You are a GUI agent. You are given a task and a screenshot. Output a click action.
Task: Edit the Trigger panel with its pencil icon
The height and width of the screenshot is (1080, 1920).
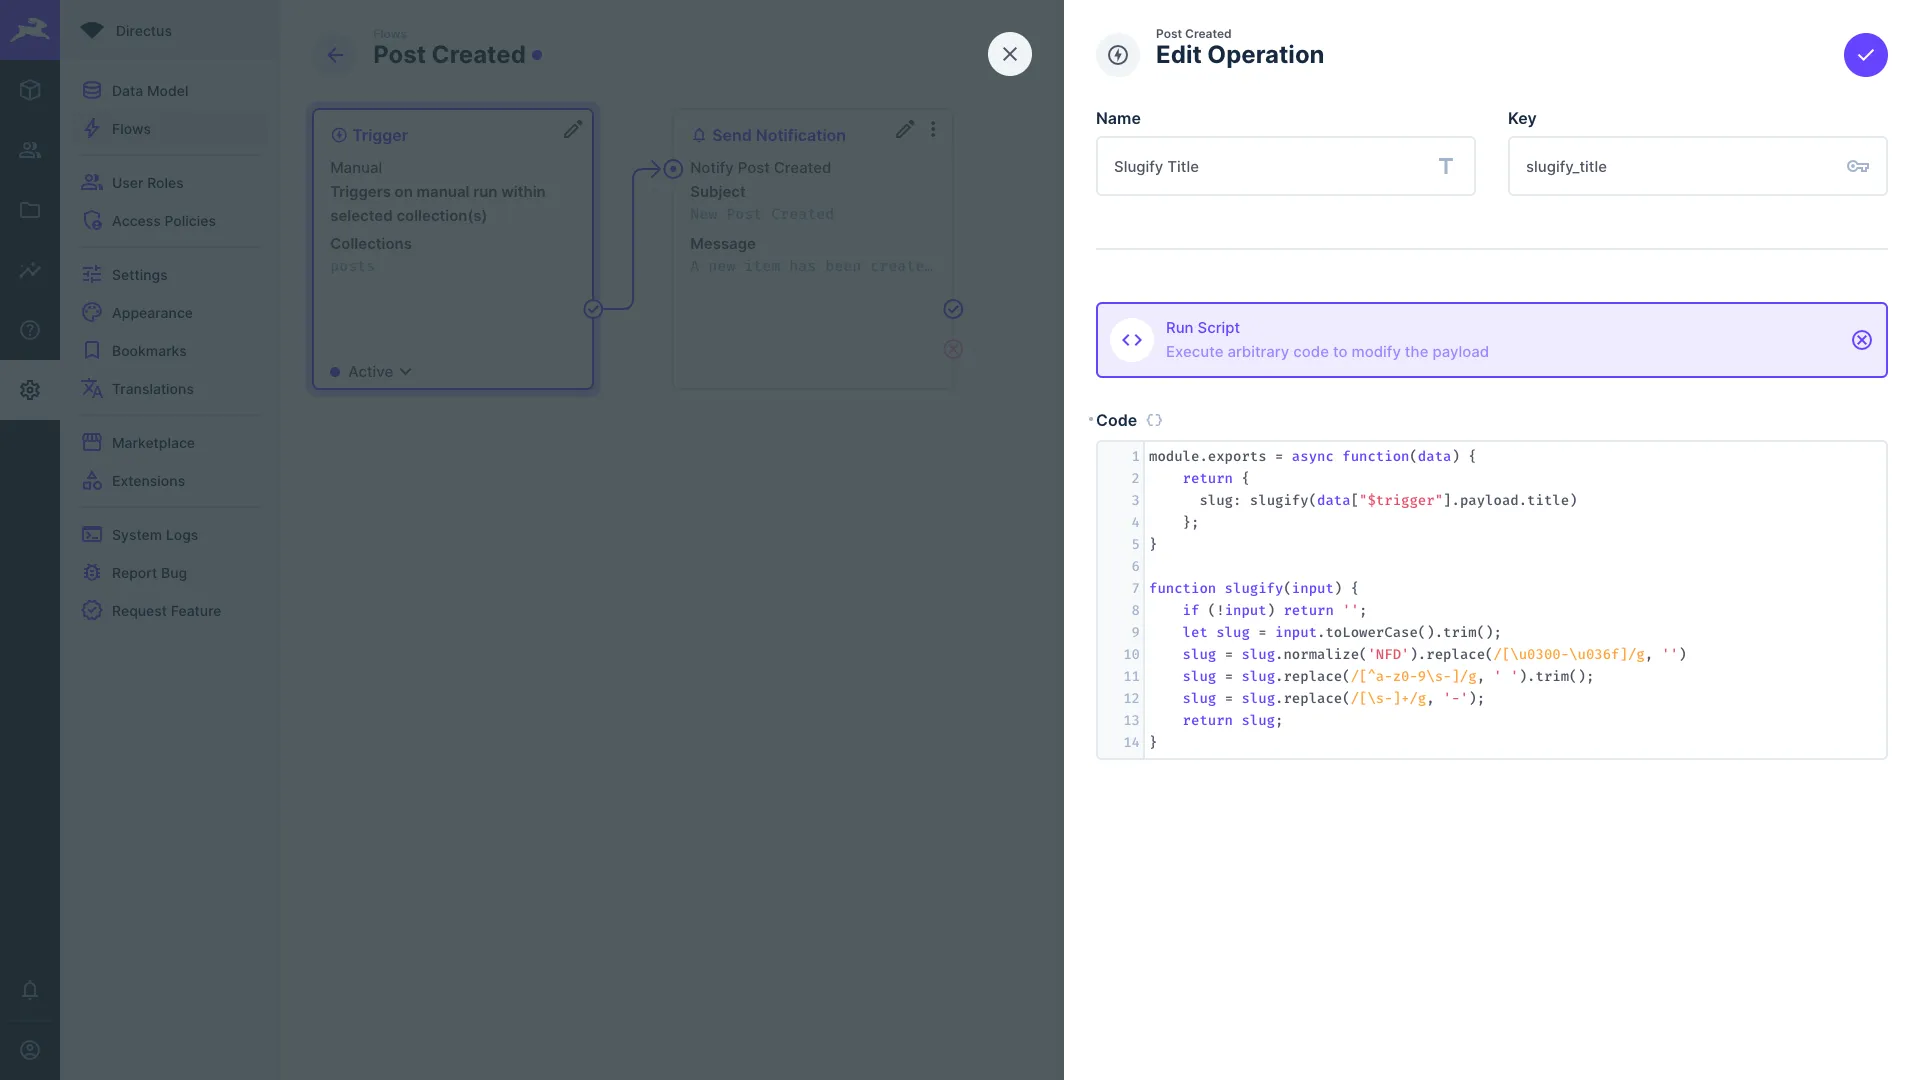click(x=572, y=129)
